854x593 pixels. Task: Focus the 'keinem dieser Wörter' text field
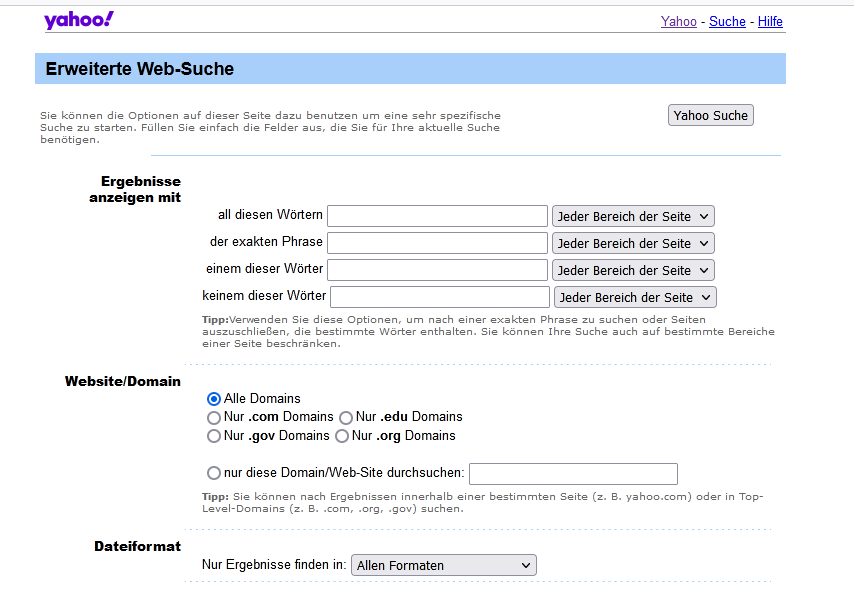440,297
